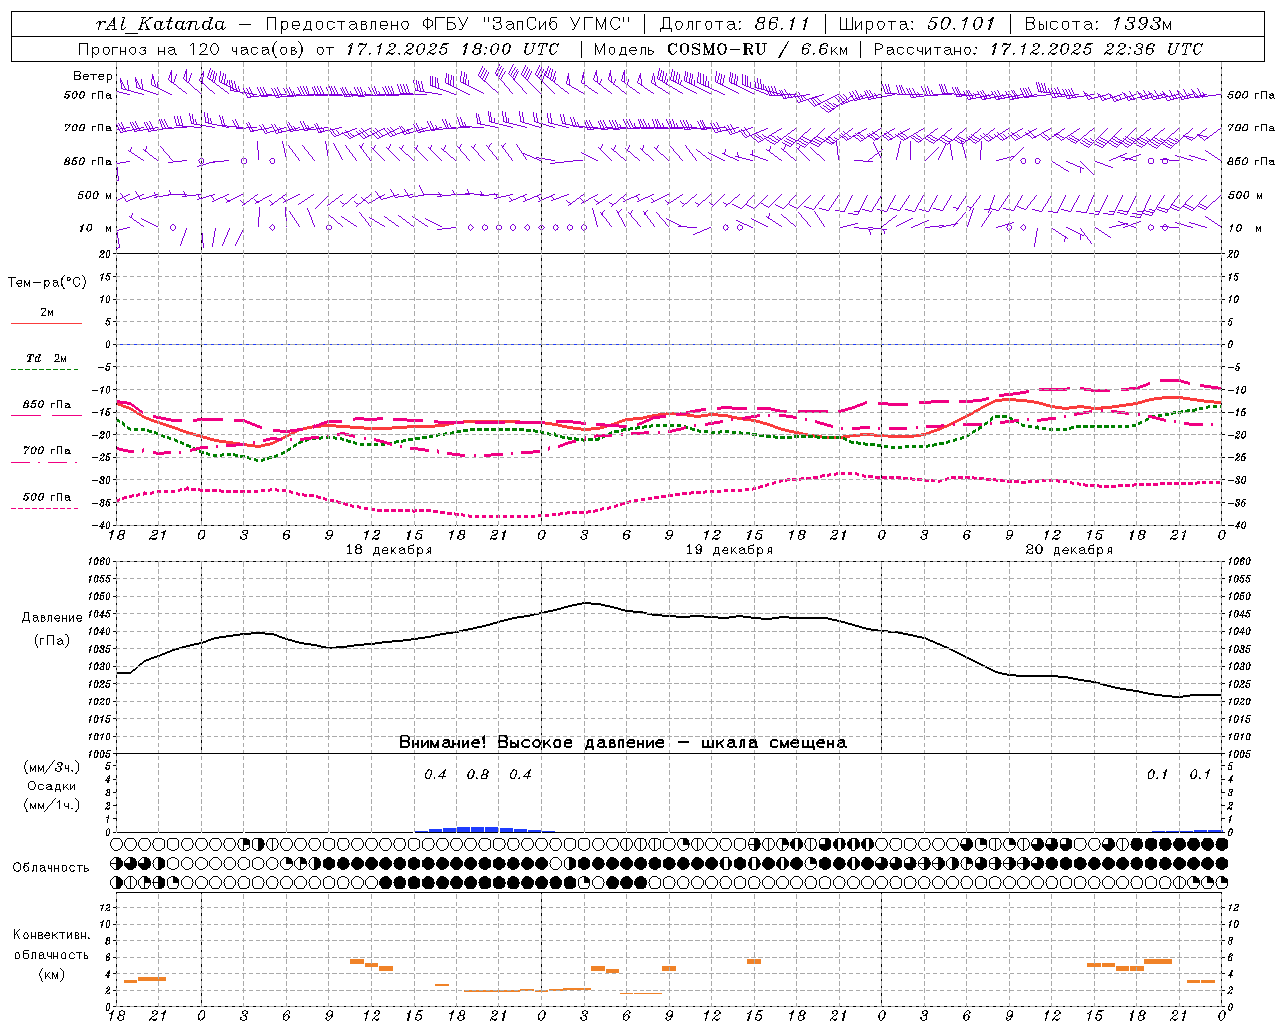Click the Конвективн. облачность panel label

coord(51,945)
